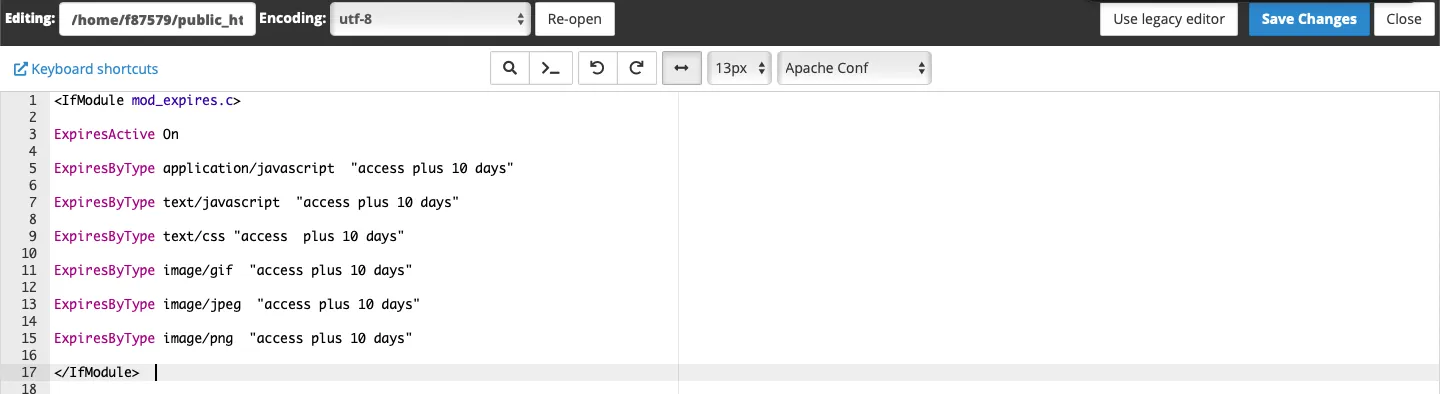The width and height of the screenshot is (1440, 394).
Task: Click the external link icon beside Keyboard shortcuts
Action: click(20, 69)
